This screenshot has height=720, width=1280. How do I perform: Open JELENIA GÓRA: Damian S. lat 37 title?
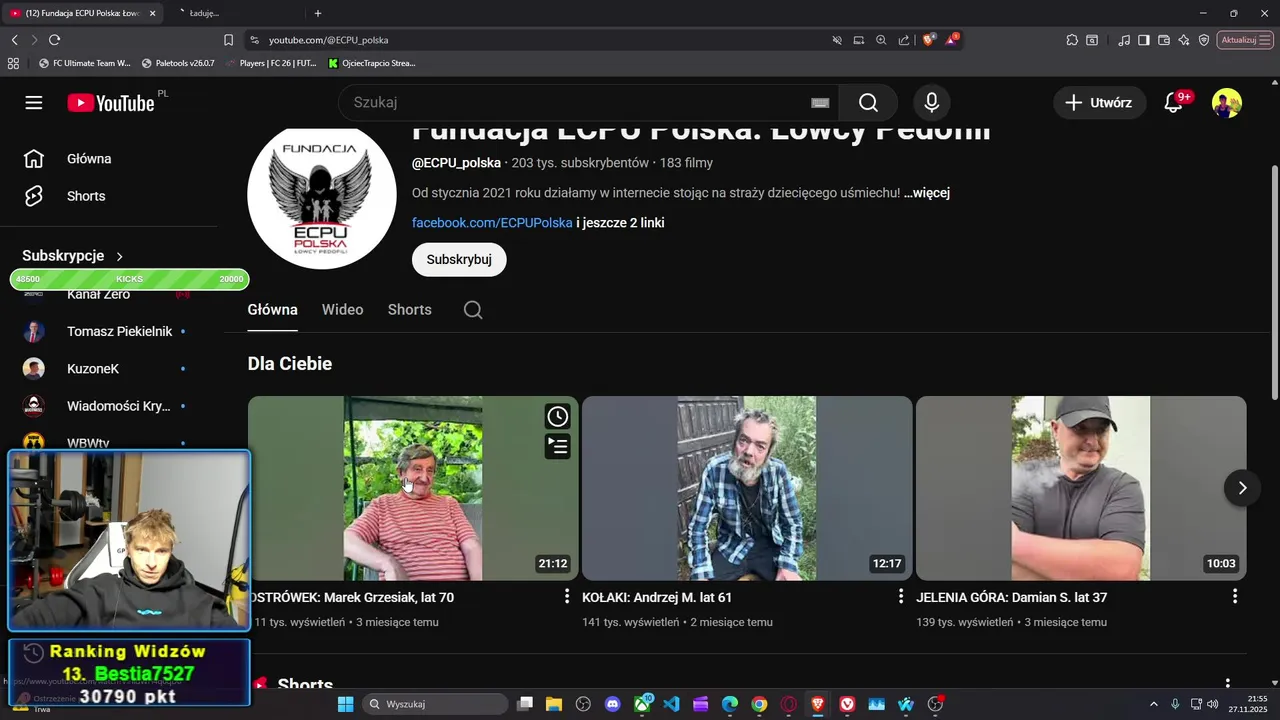coord(1011,597)
